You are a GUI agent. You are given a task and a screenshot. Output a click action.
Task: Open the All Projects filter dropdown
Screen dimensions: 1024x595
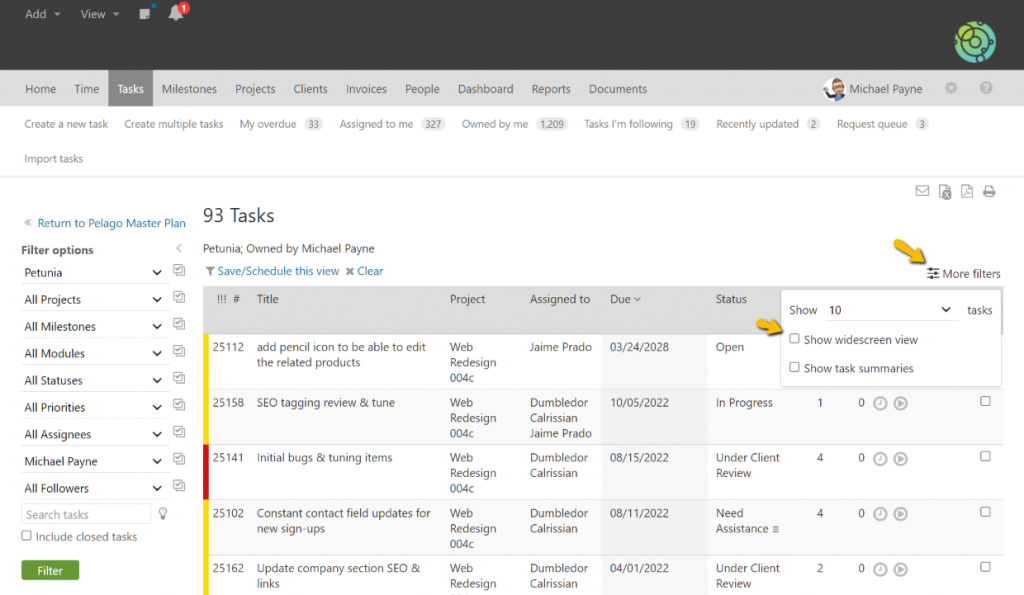click(x=93, y=299)
